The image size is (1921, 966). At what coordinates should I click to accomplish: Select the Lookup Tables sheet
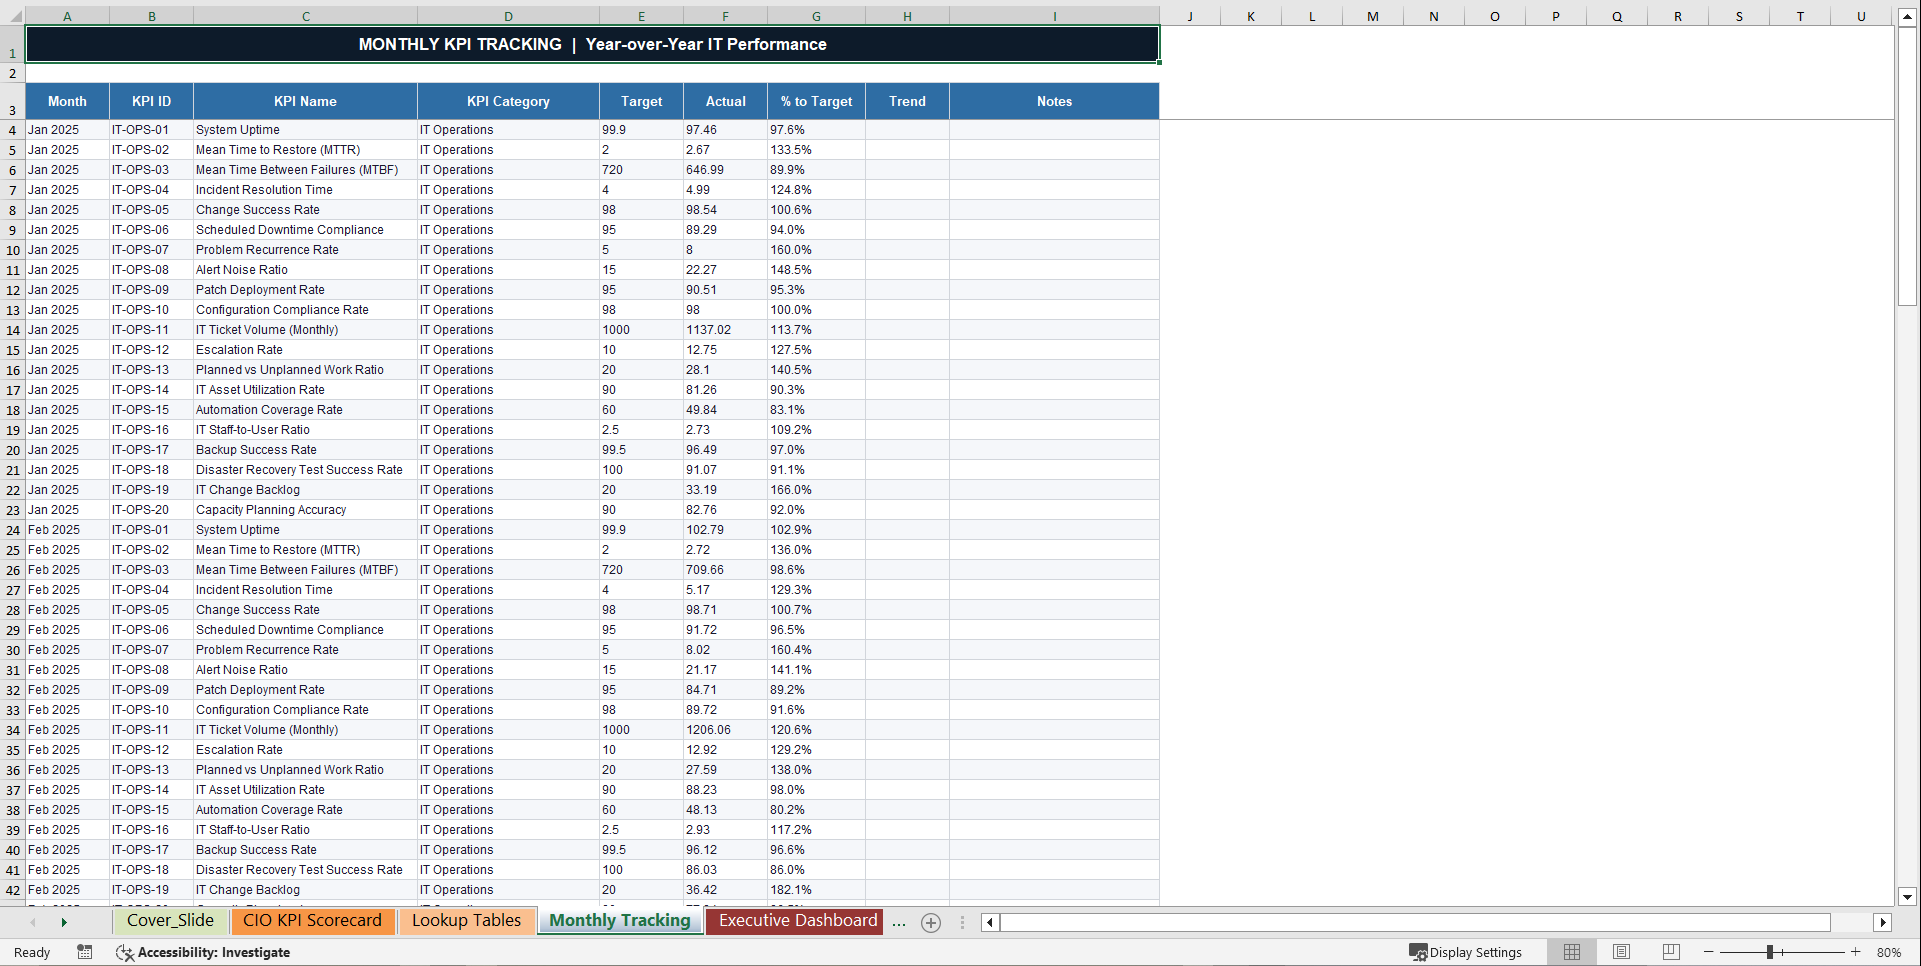click(466, 921)
